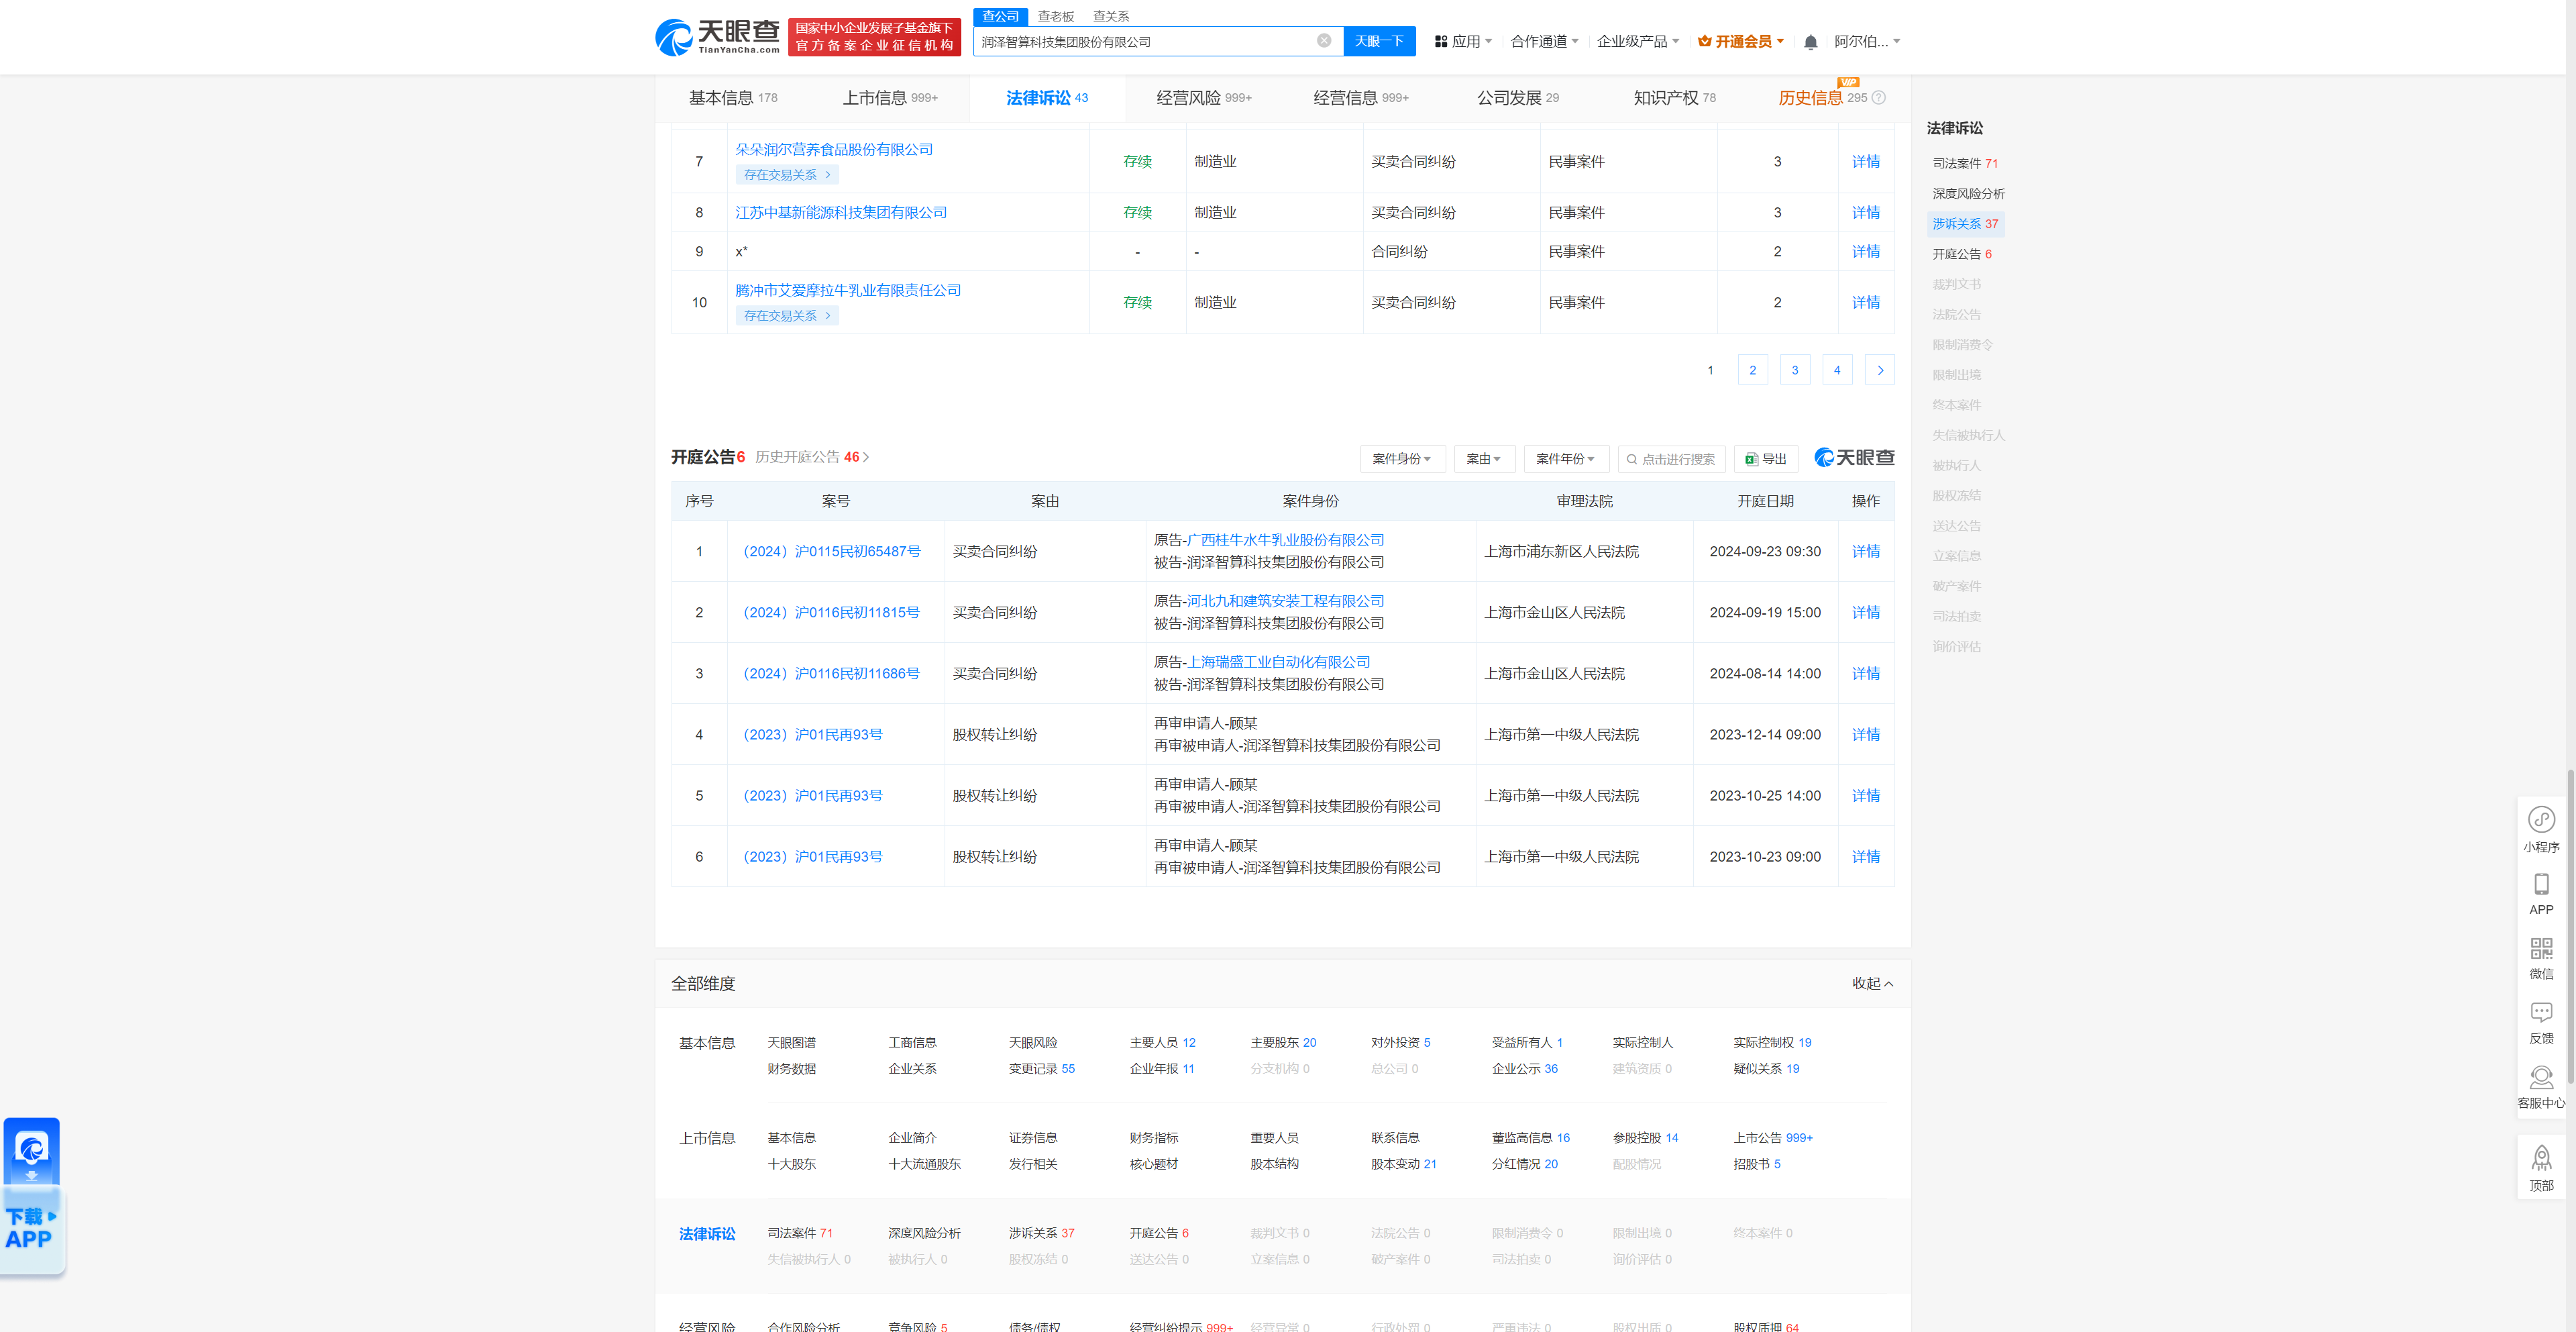
Task: Select the 查老板 search mode tab
Action: coord(1055,16)
